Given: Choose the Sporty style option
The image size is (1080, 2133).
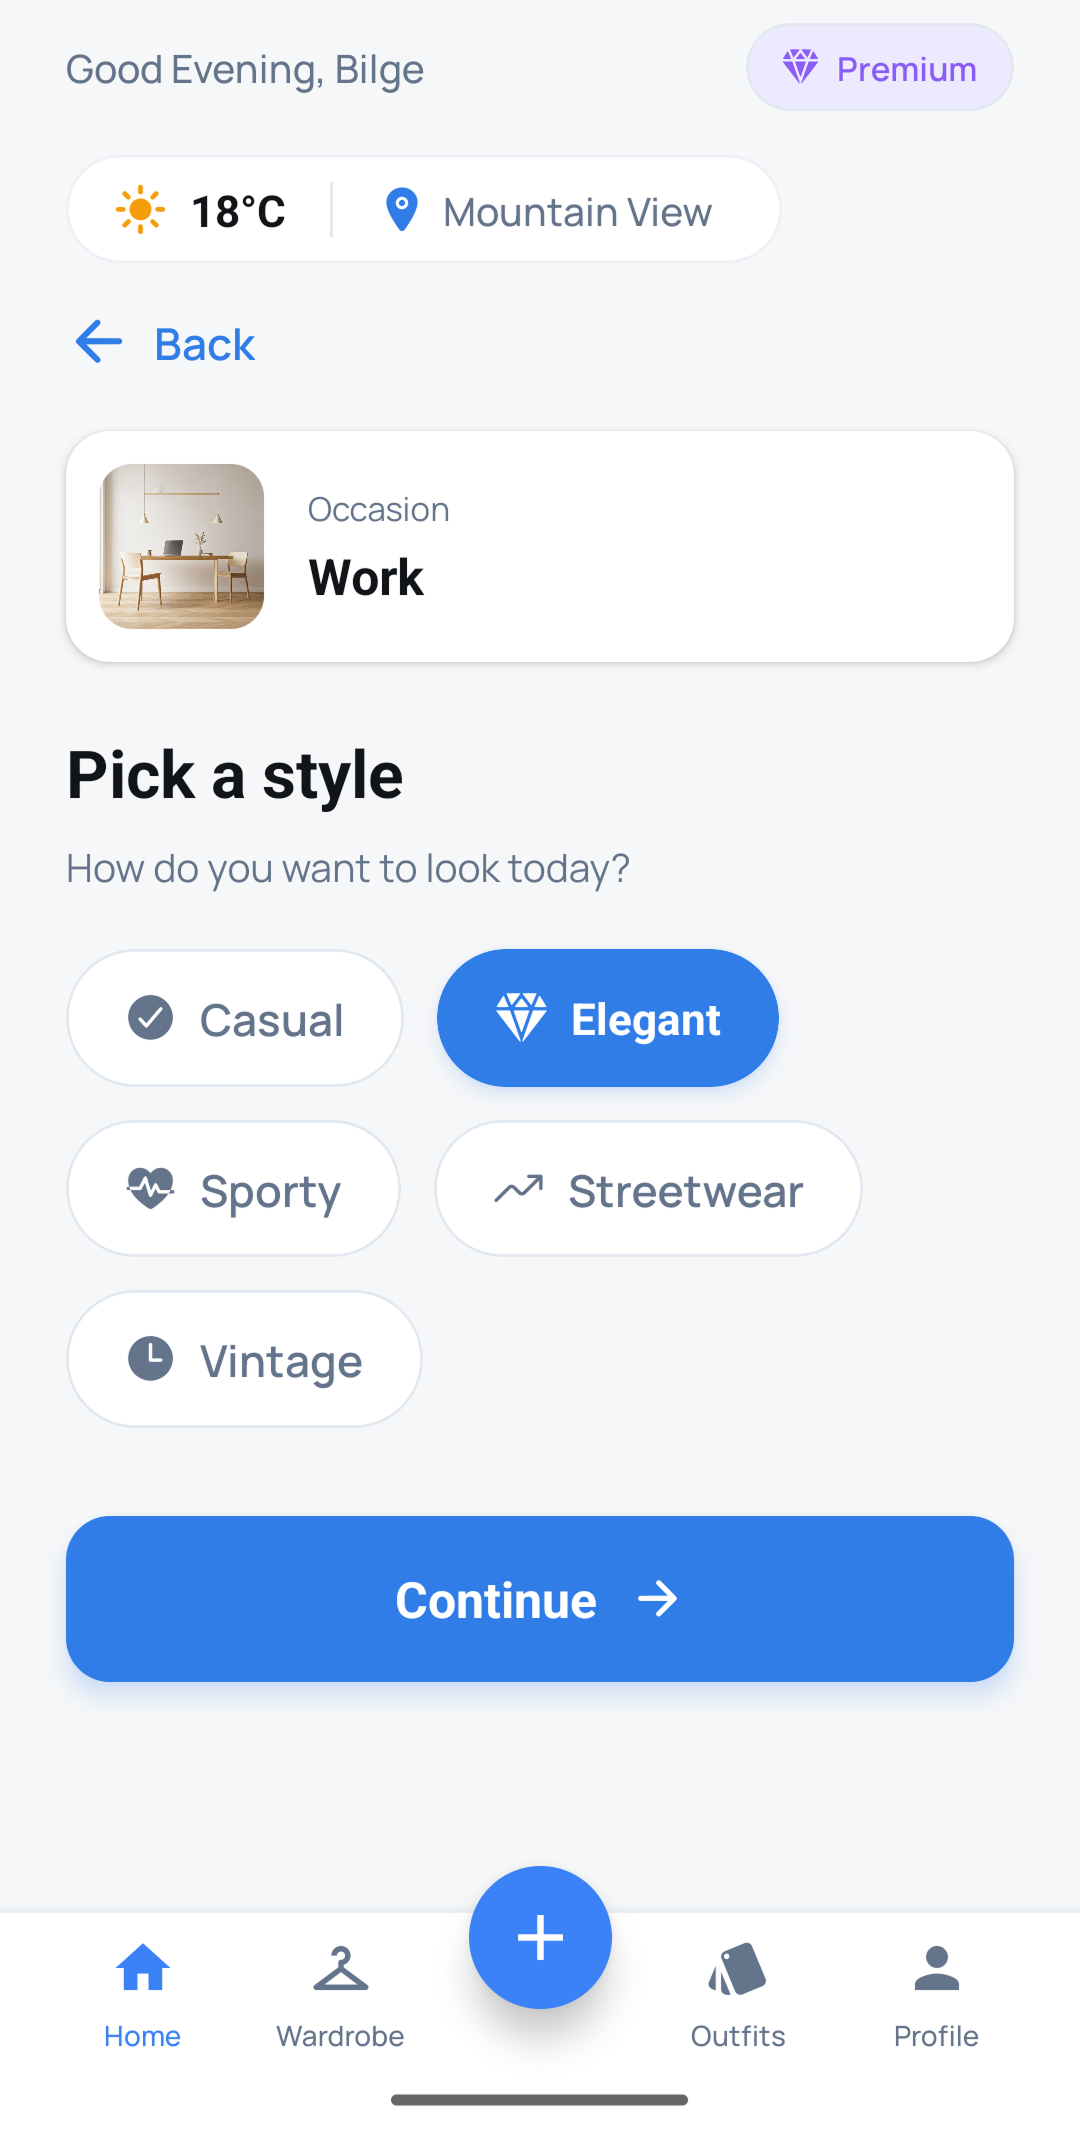Looking at the screenshot, I should click(234, 1189).
